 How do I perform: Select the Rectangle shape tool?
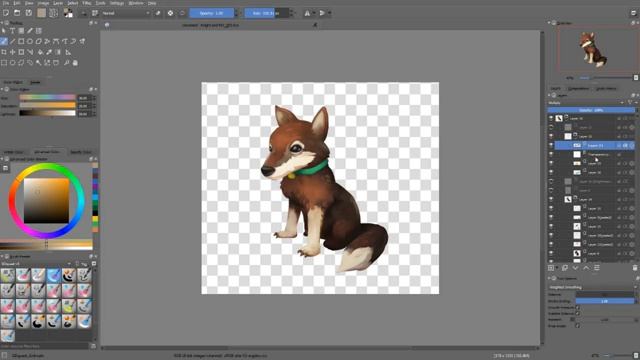[21, 41]
